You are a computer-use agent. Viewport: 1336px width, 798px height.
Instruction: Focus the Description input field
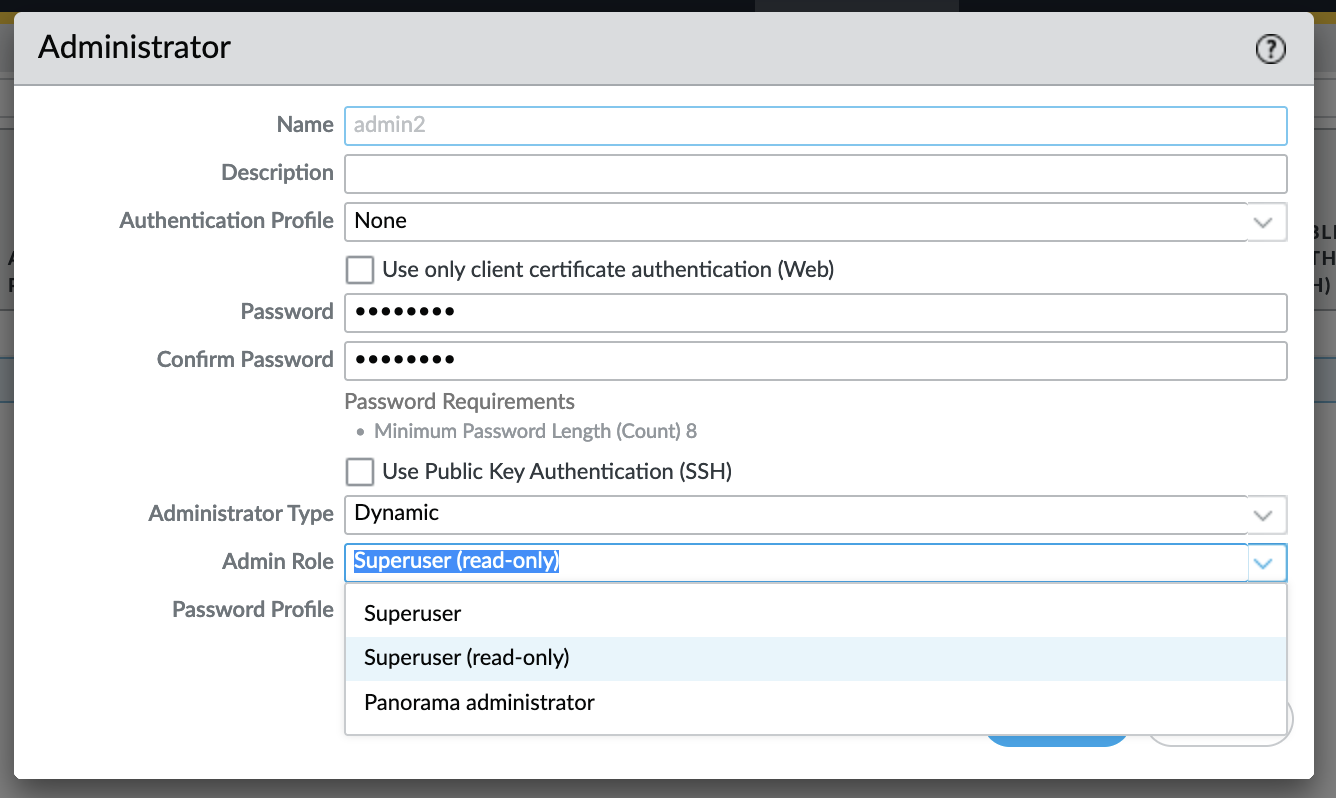click(x=815, y=173)
